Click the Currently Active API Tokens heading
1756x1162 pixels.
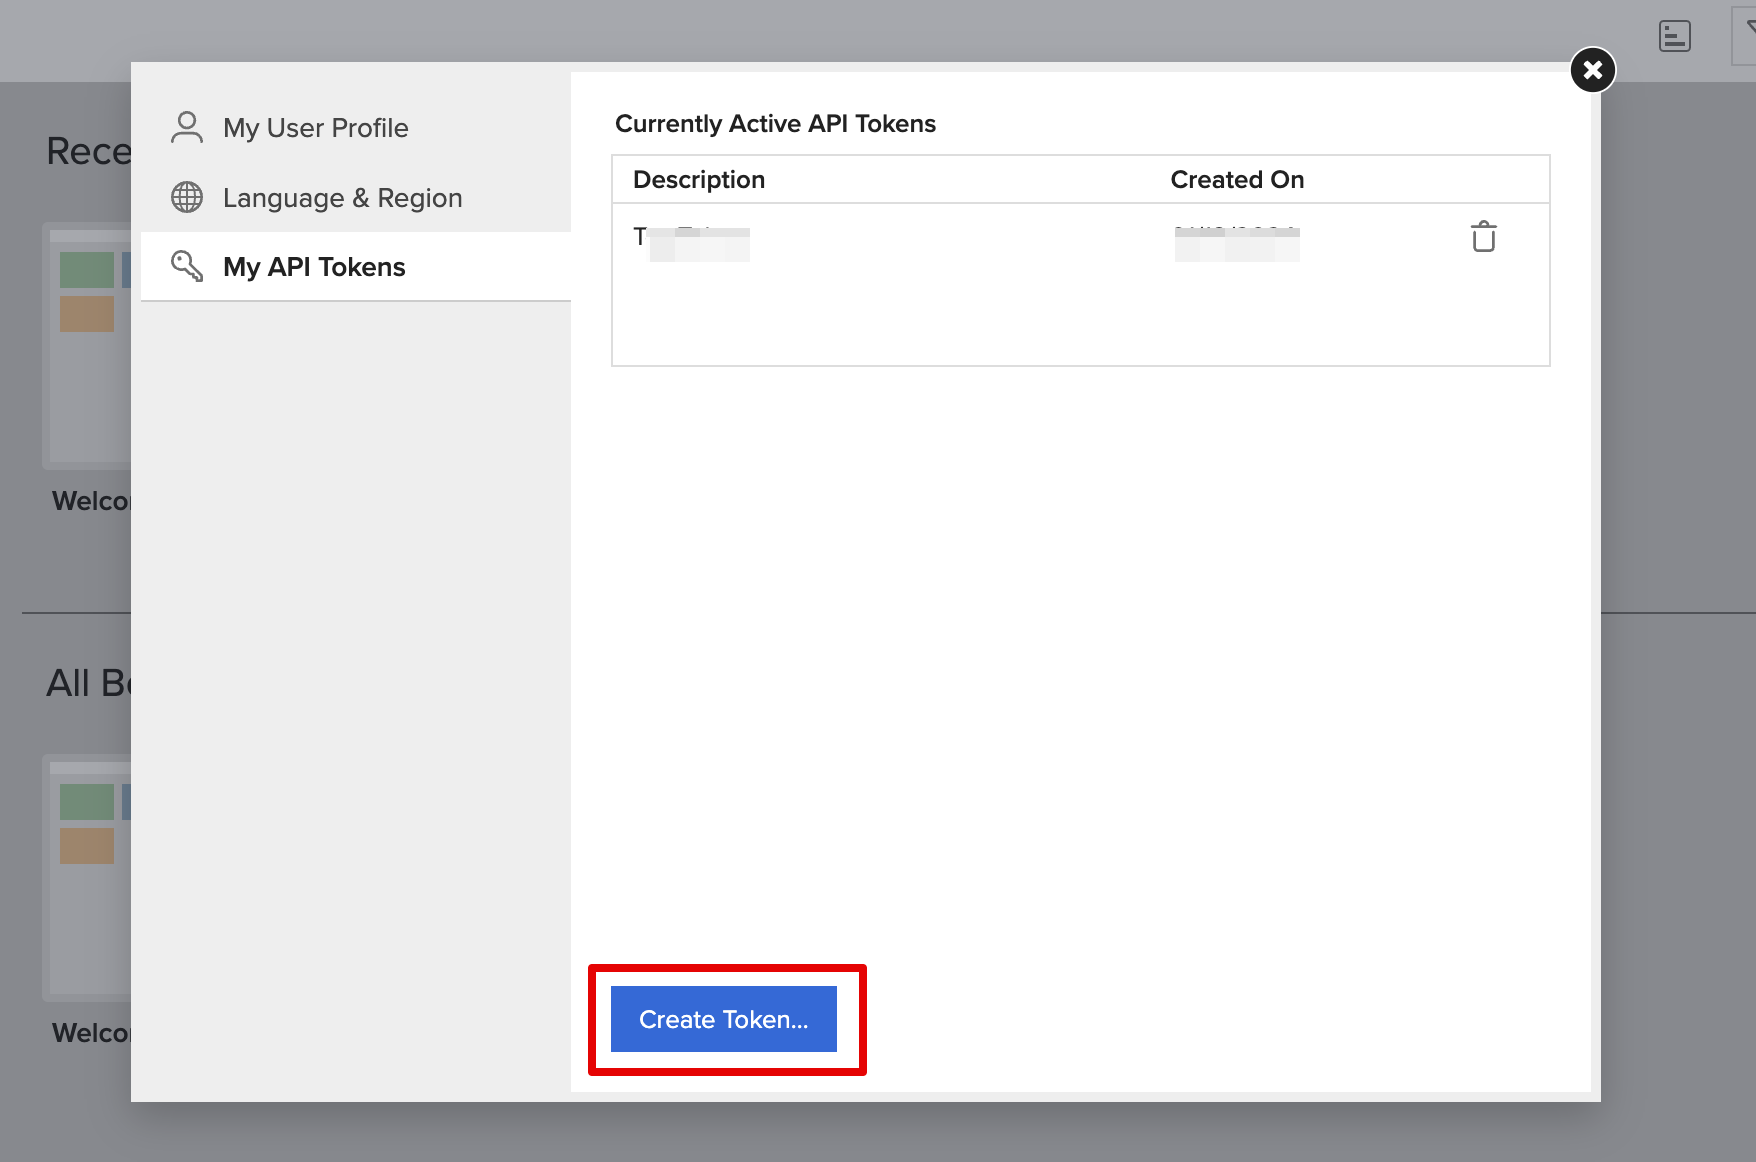pyautogui.click(x=775, y=124)
